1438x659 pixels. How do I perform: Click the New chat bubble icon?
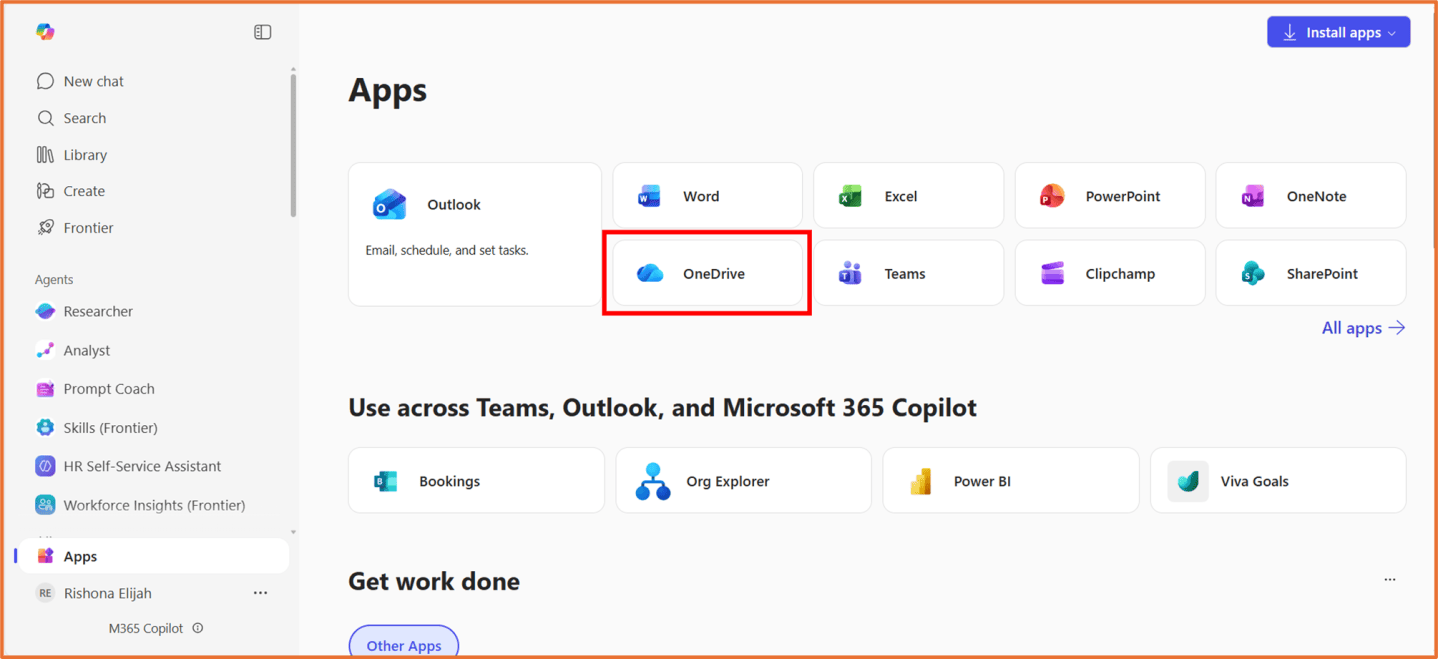tap(45, 81)
